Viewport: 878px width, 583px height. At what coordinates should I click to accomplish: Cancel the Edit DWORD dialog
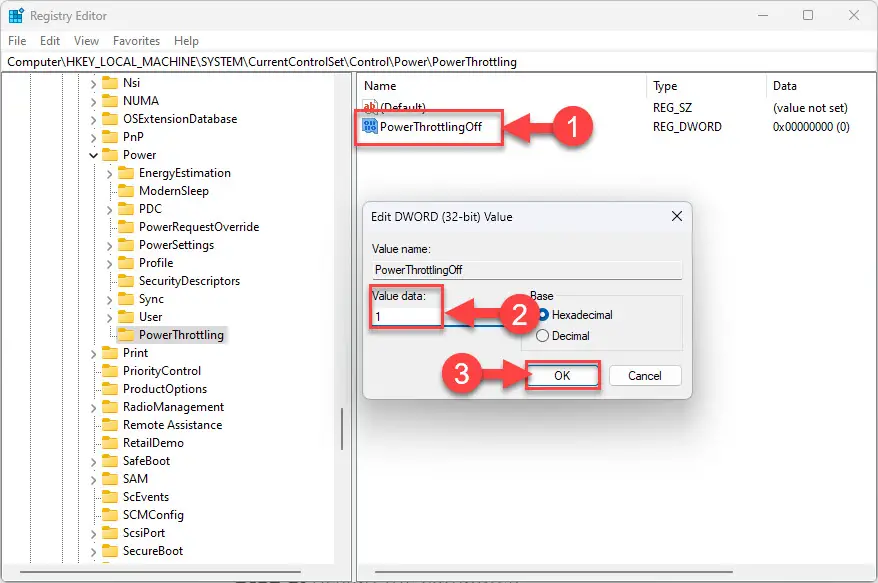pos(645,376)
